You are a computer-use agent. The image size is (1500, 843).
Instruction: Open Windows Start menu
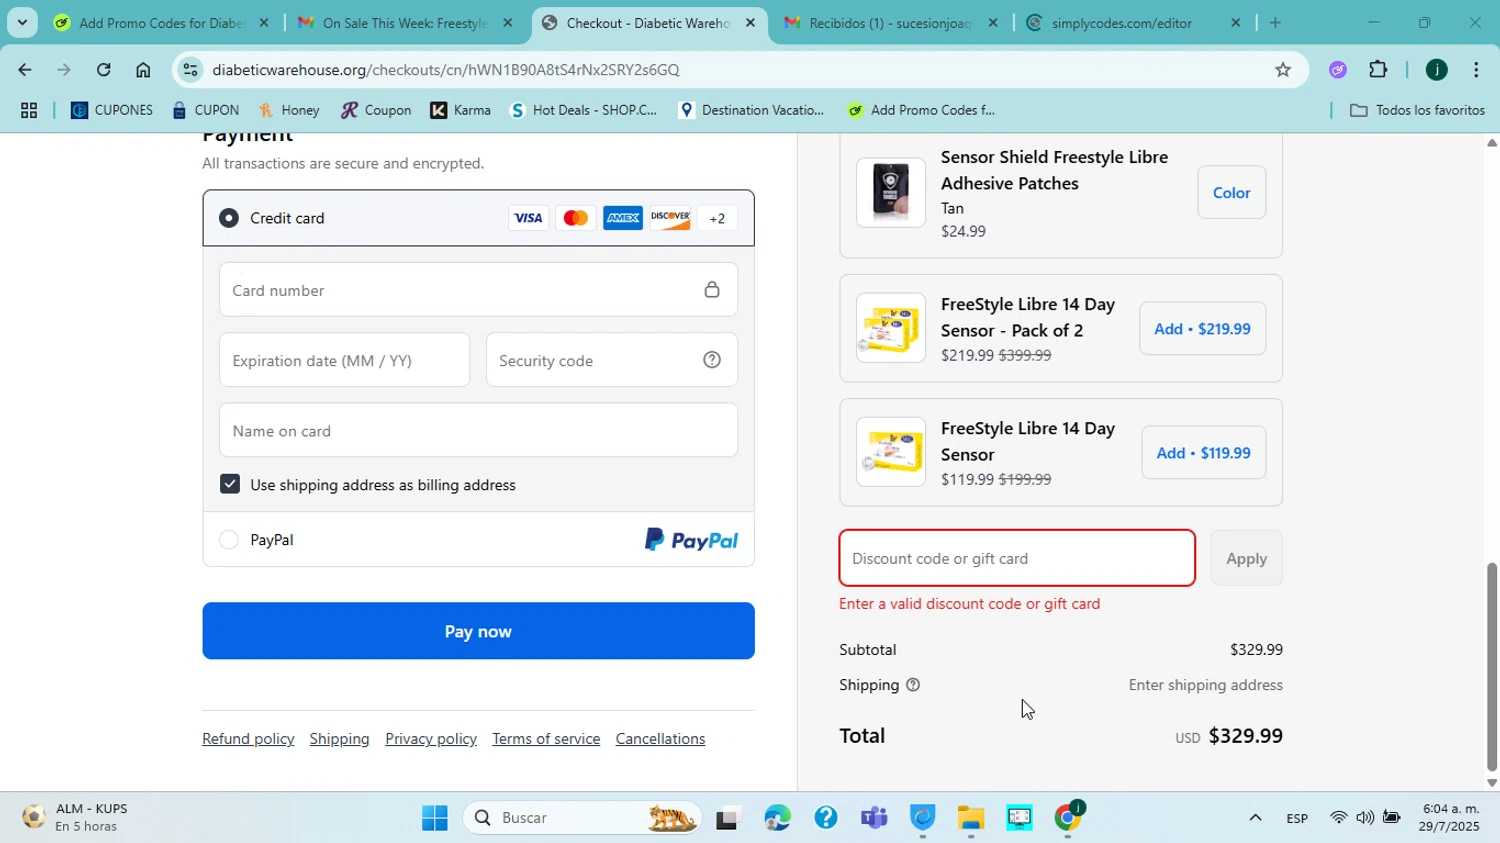tap(435, 818)
